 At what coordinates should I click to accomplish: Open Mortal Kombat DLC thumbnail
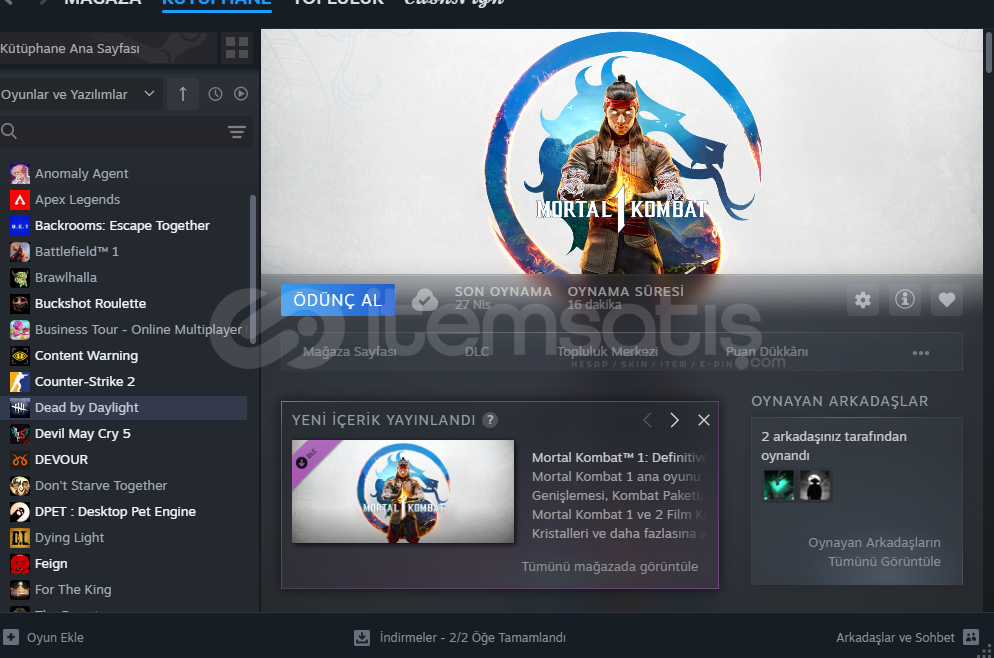403,491
